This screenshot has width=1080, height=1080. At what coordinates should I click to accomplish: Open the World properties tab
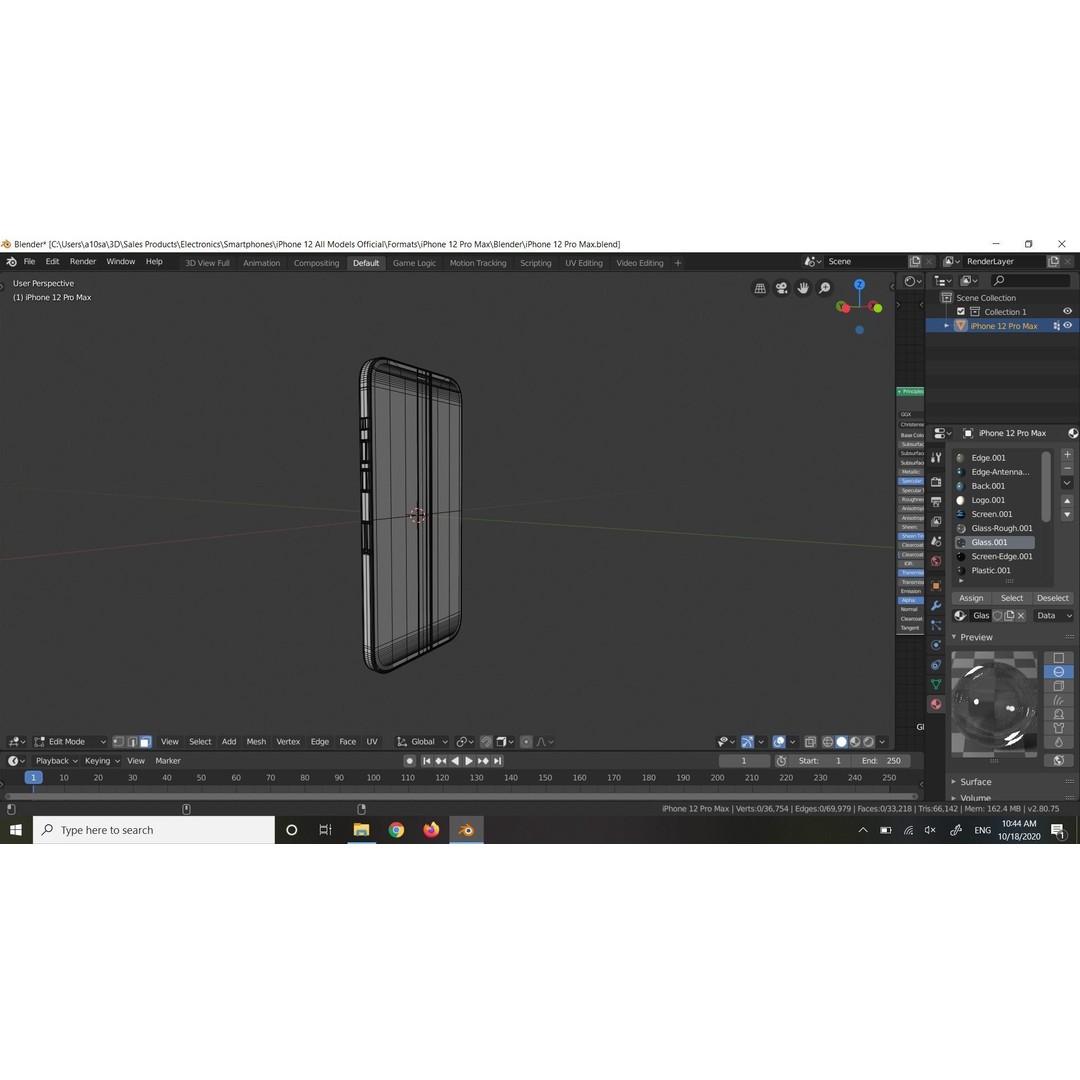(935, 561)
